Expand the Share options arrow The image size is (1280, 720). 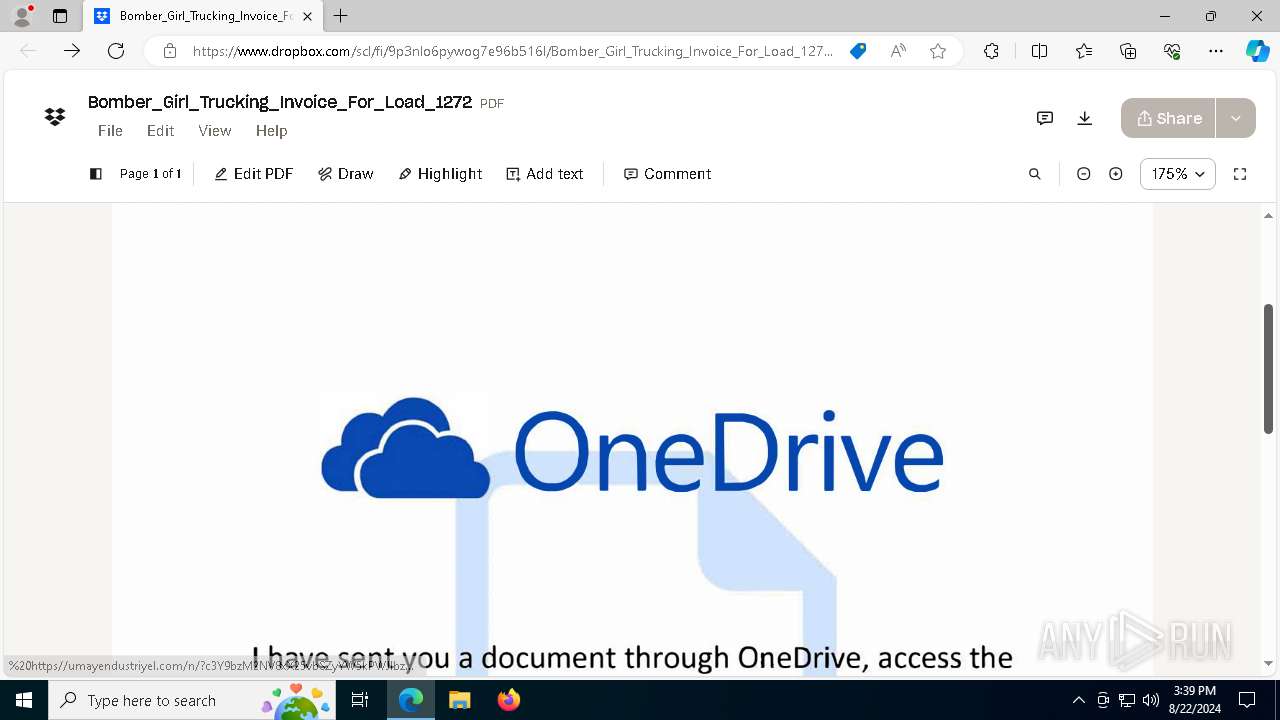1236,118
